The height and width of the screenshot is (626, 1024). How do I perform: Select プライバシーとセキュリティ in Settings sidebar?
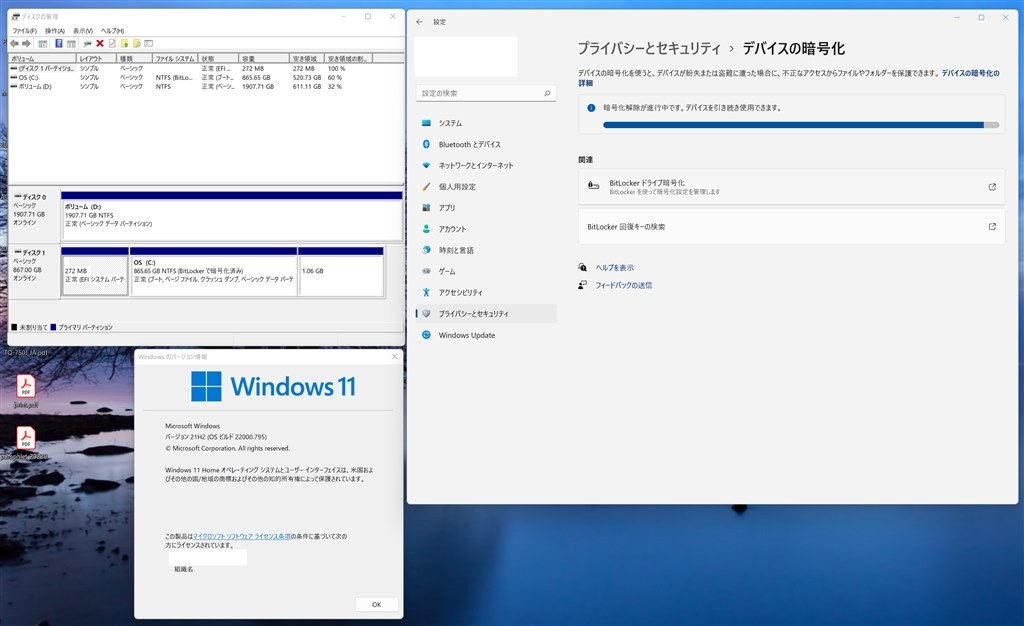coord(486,313)
